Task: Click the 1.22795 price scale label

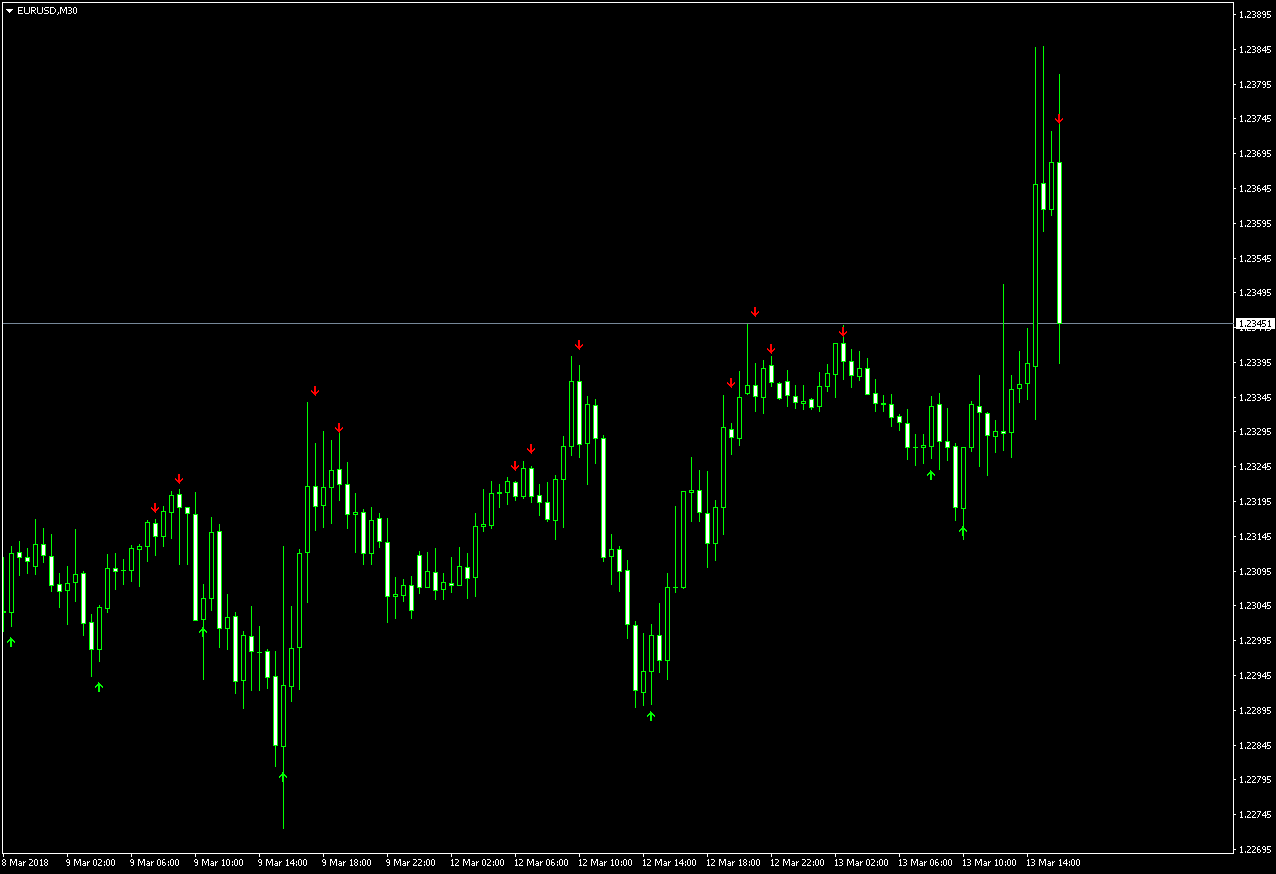Action: [x=1256, y=780]
